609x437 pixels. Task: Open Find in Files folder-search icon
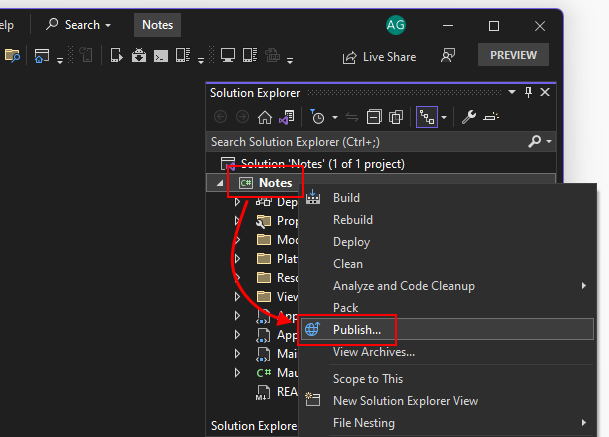[12, 56]
